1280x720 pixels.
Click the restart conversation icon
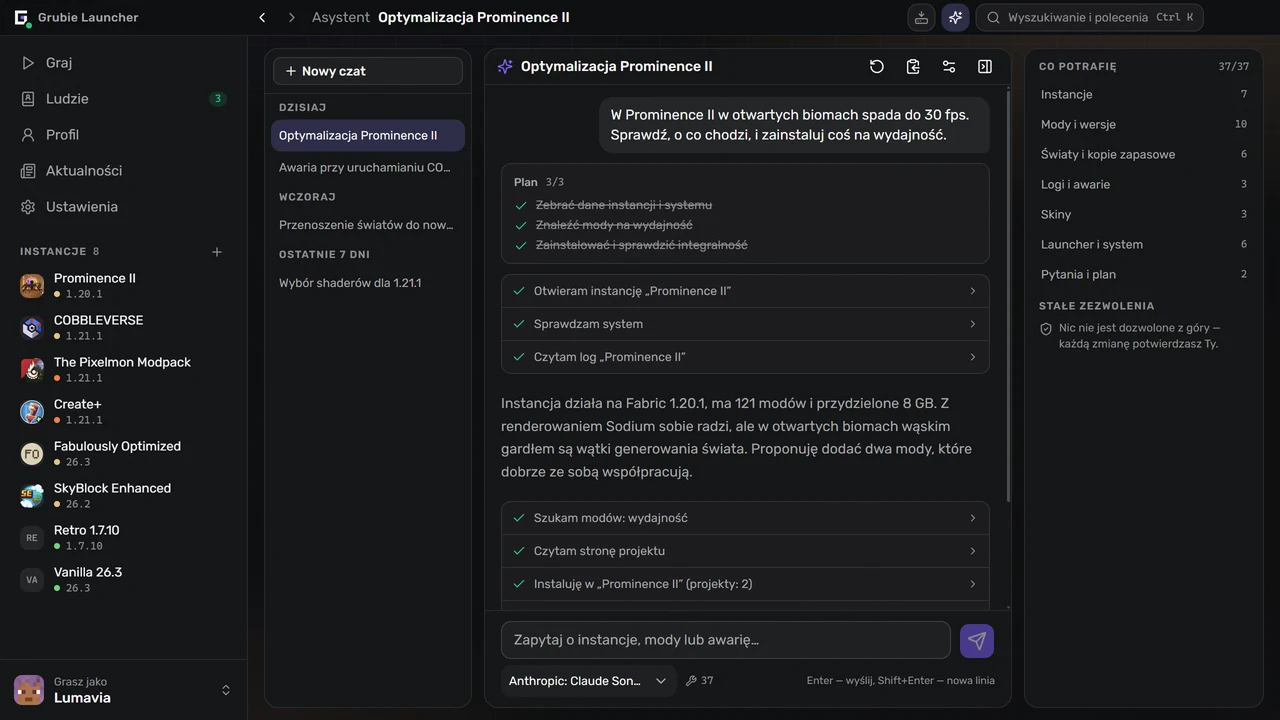point(877,66)
